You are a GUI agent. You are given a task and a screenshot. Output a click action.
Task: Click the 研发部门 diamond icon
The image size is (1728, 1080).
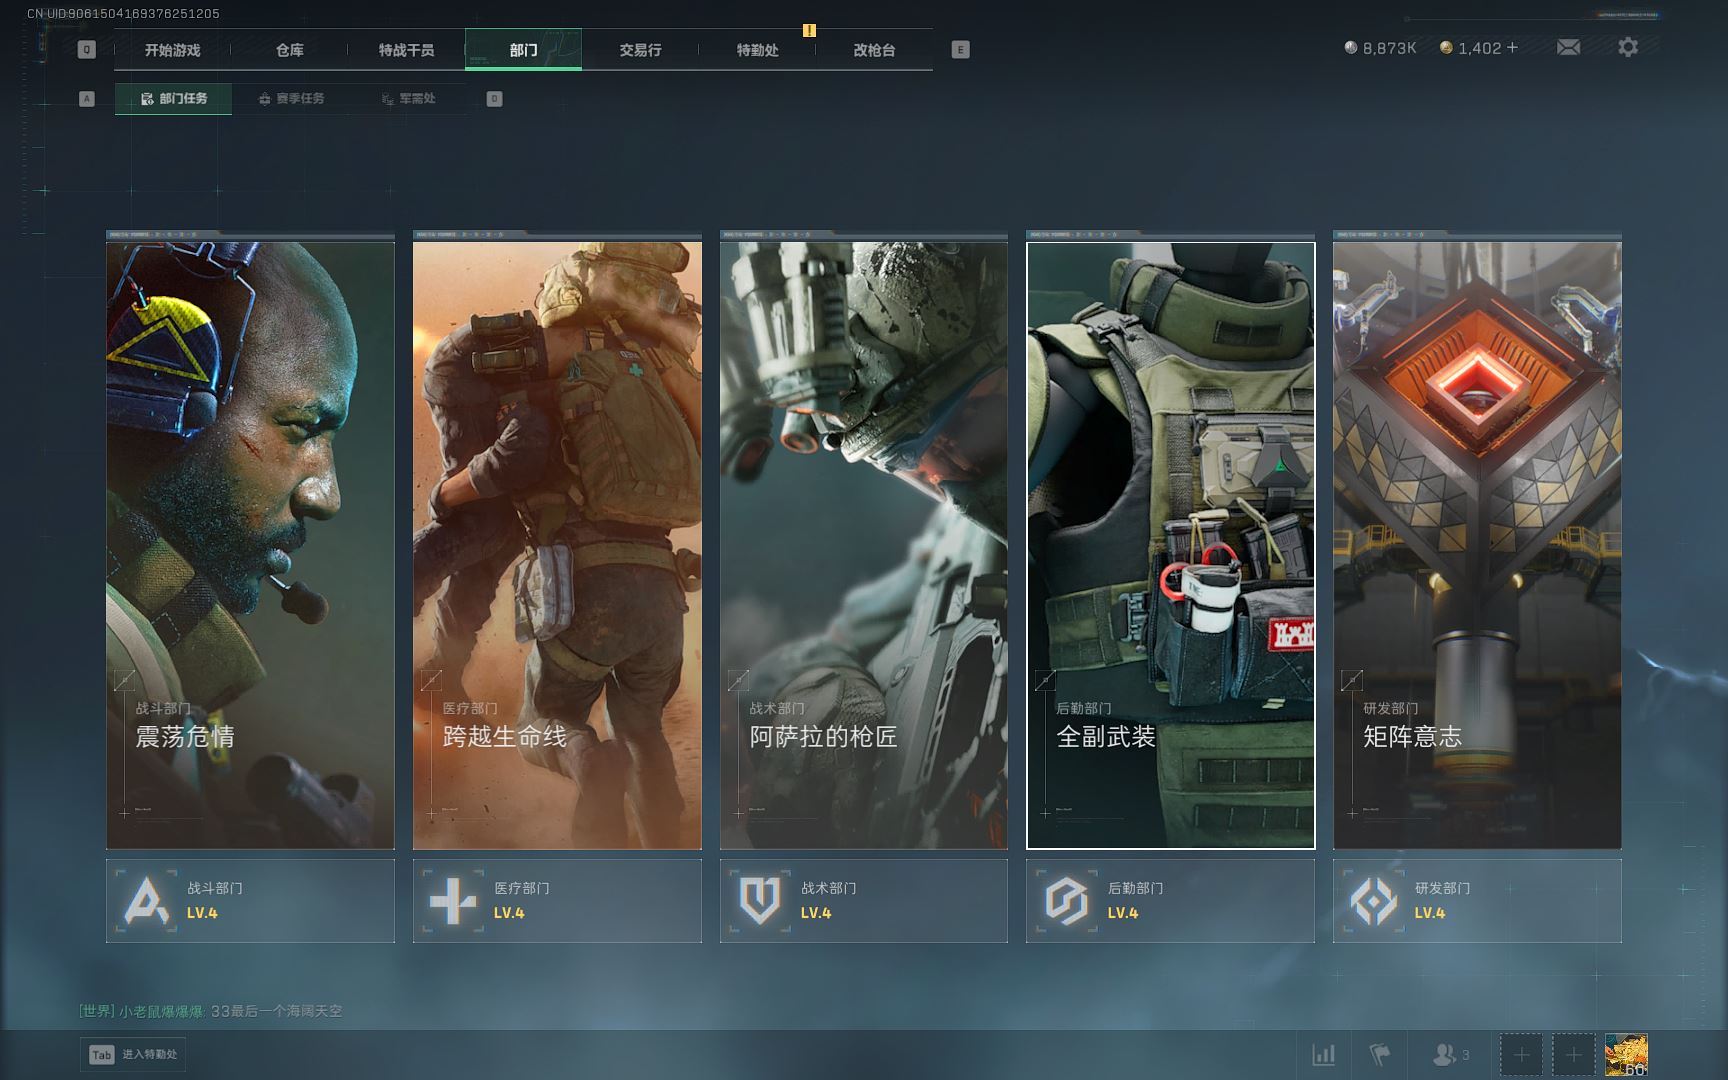coord(1373,900)
